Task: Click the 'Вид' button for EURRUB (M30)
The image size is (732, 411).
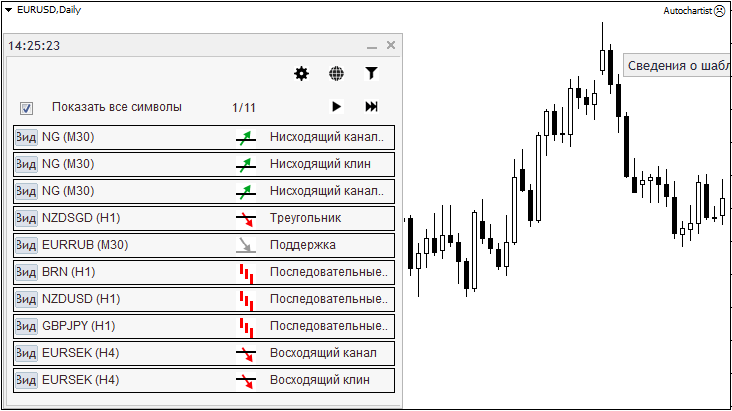Action: pyautogui.click(x=26, y=245)
